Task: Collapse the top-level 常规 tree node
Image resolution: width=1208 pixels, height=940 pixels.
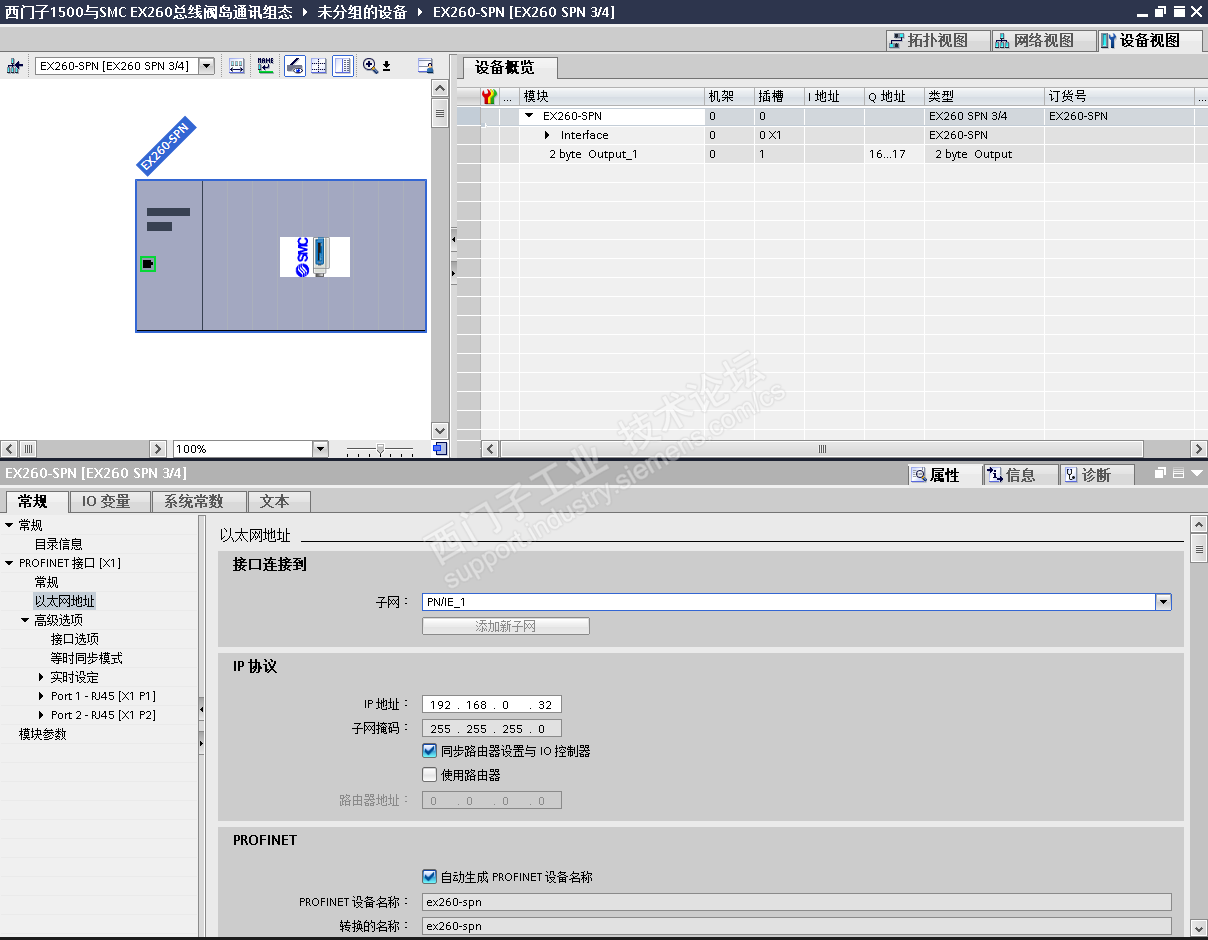Action: [x=9, y=525]
